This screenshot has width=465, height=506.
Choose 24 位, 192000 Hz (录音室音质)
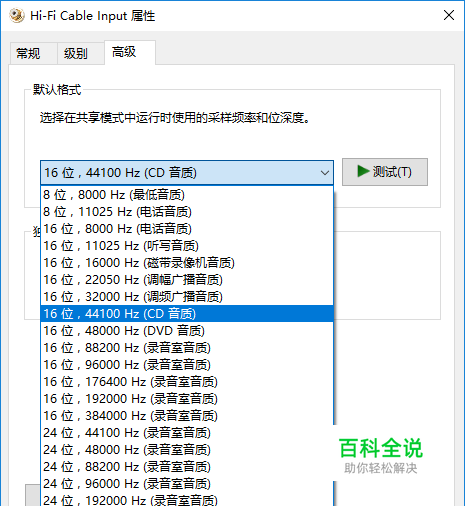tap(187, 499)
